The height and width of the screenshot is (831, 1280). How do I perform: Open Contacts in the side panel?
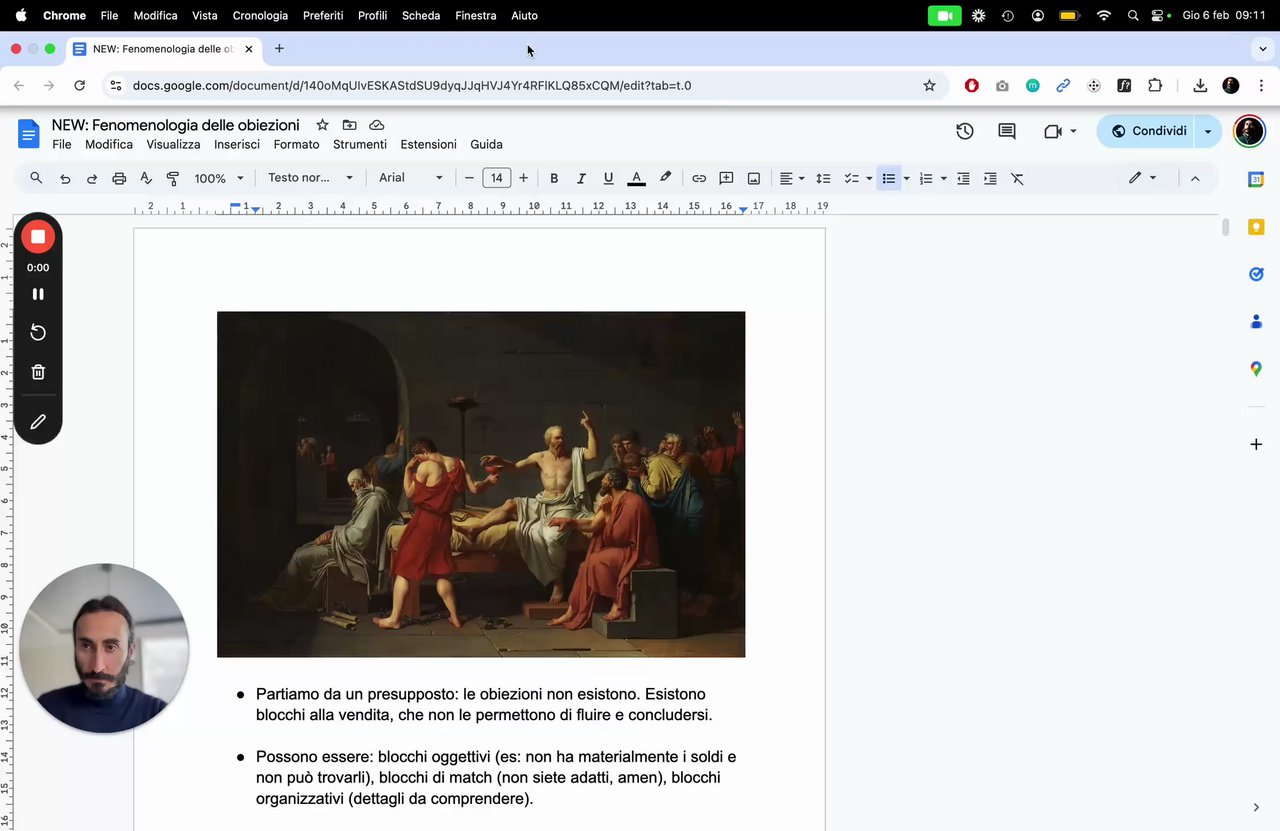pos(1256,321)
